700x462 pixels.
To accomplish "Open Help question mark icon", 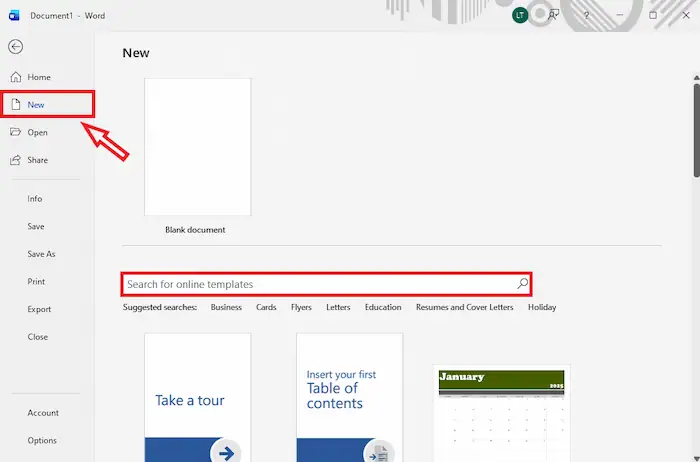I will tap(586, 15).
